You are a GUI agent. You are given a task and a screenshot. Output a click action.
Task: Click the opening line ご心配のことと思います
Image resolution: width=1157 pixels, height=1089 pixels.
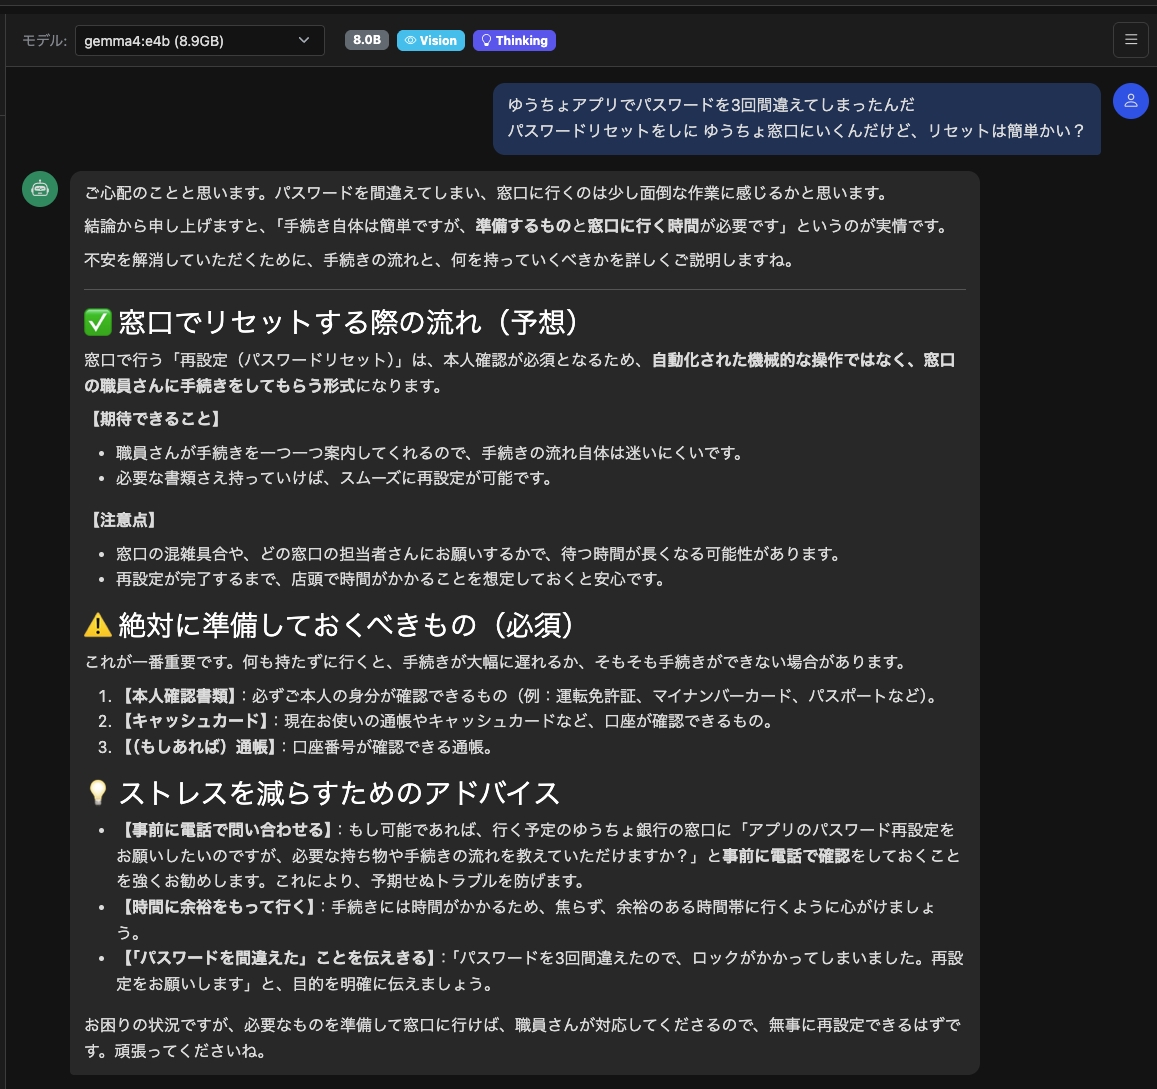[x=487, y=193]
